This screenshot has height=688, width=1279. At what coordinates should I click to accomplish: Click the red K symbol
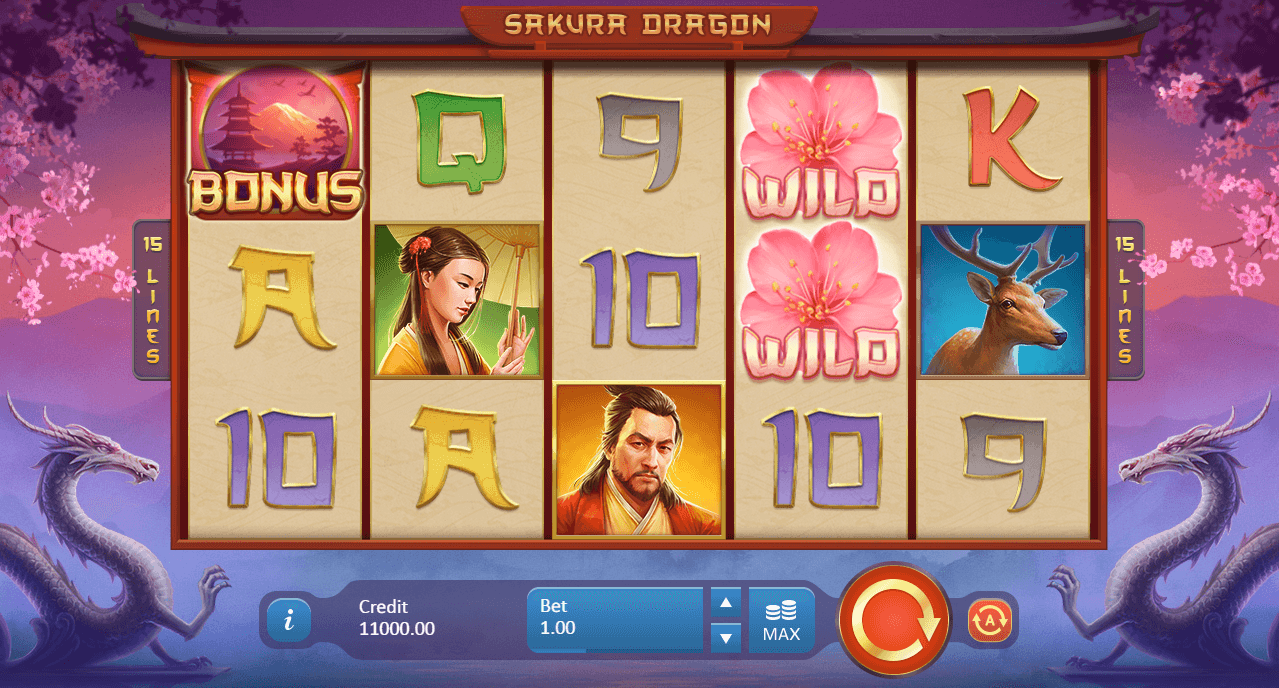[1004, 140]
